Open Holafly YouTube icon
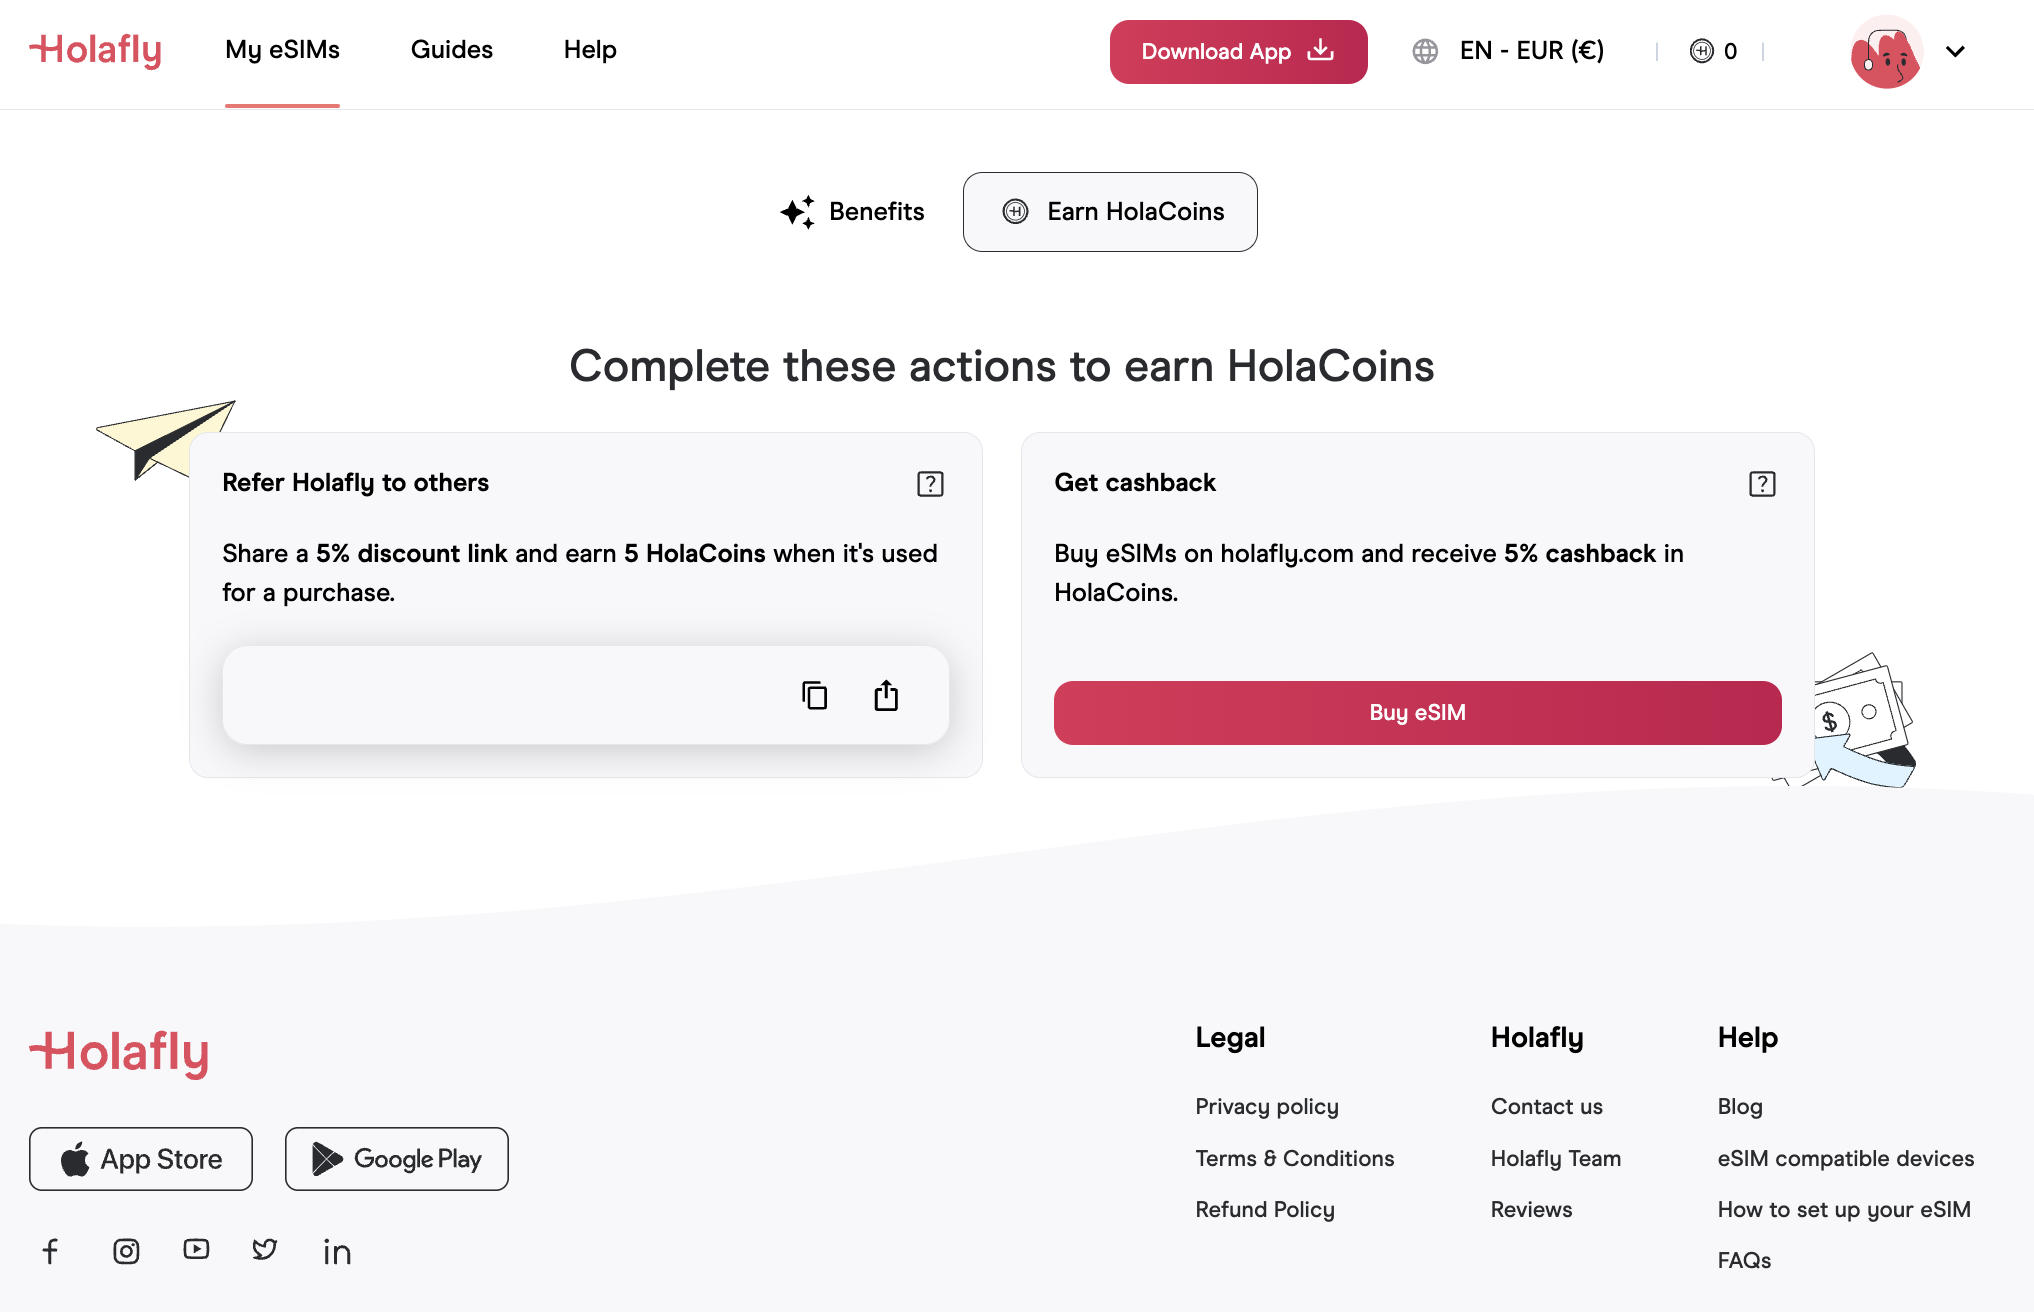Viewport: 2034px width, 1312px height. point(196,1249)
